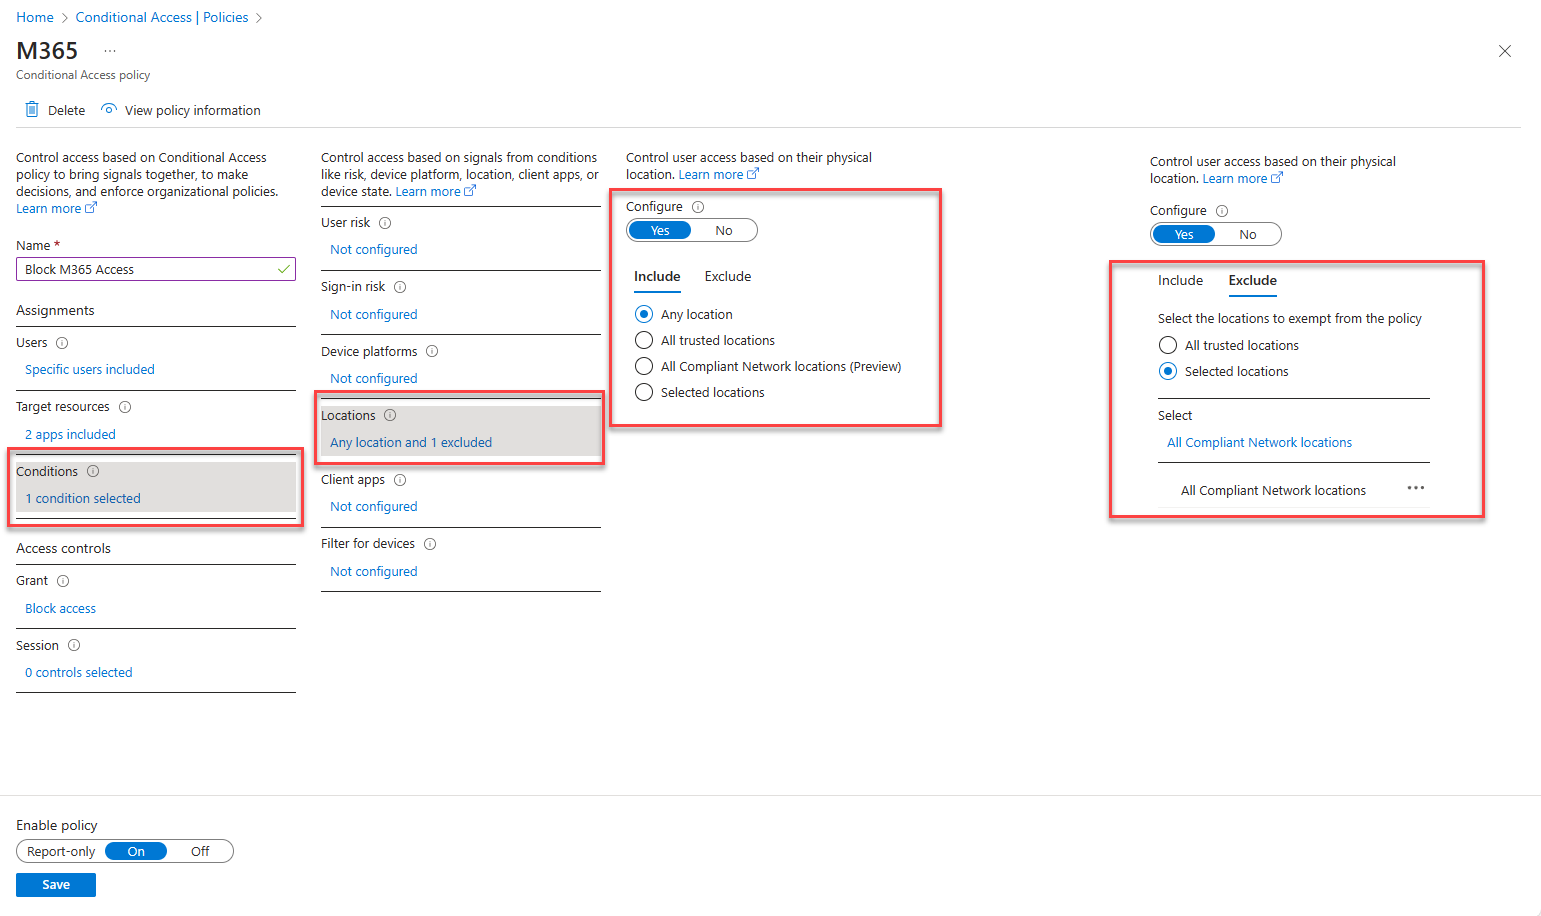1541x916 pixels.
Task: Click the info icon next to Device platforms
Action: 432,351
